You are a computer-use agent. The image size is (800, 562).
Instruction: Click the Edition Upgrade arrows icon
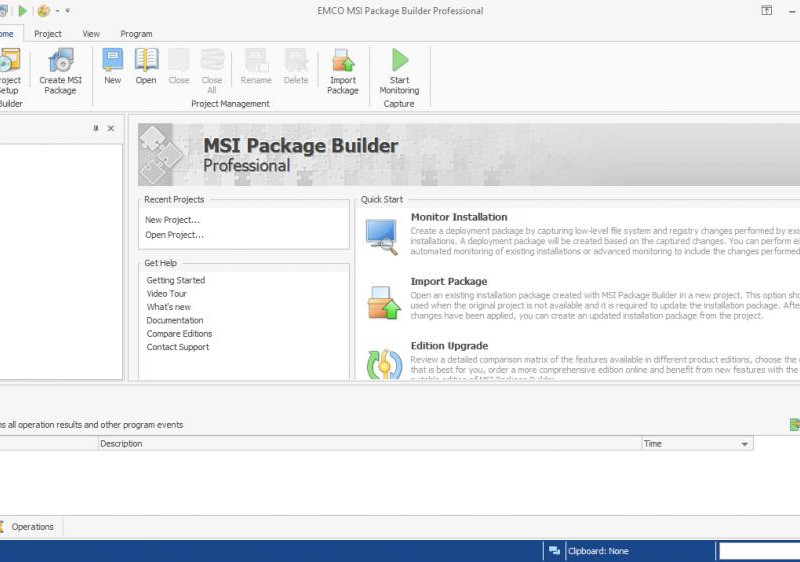(384, 364)
